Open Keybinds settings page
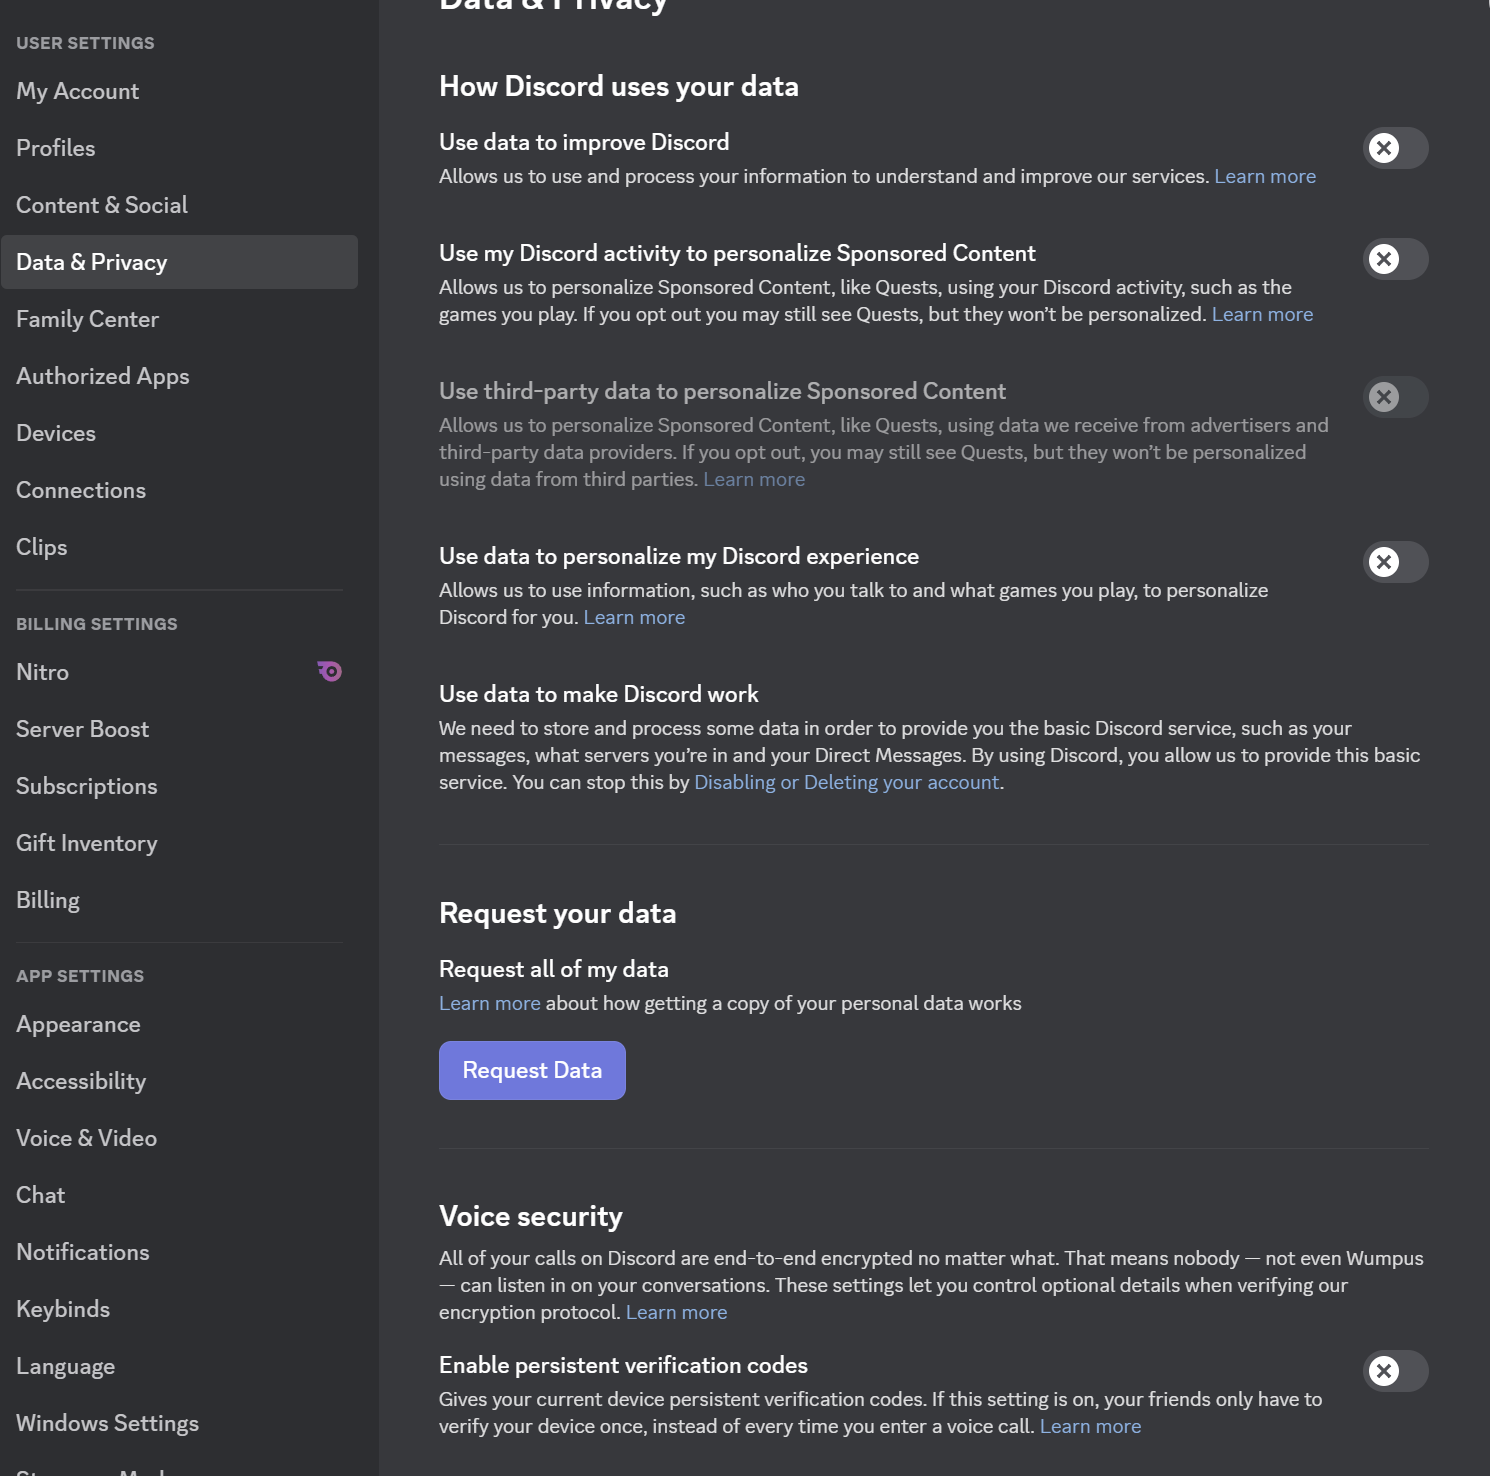Screen dimensions: 1490x1476 [63, 1310]
